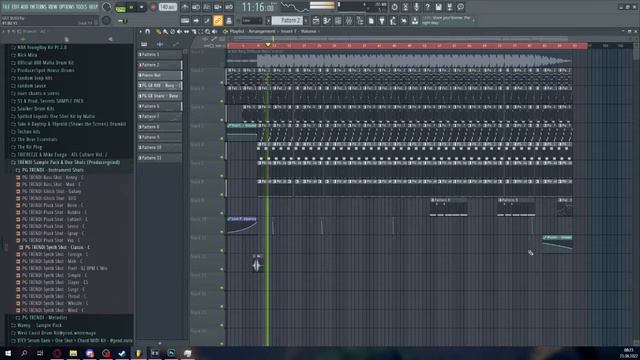Open the PATTERNS menu
Image resolution: width=640 pixels, height=360 pixels.
38,7
